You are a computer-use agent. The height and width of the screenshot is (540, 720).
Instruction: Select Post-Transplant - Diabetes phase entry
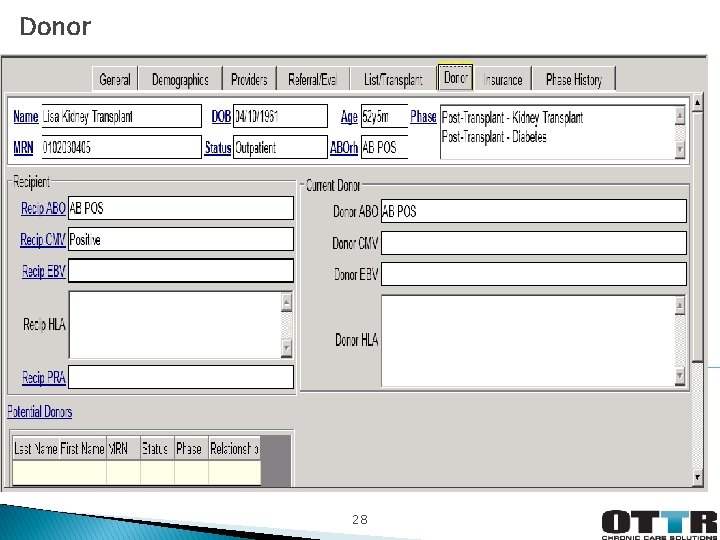pyautogui.click(x=494, y=137)
